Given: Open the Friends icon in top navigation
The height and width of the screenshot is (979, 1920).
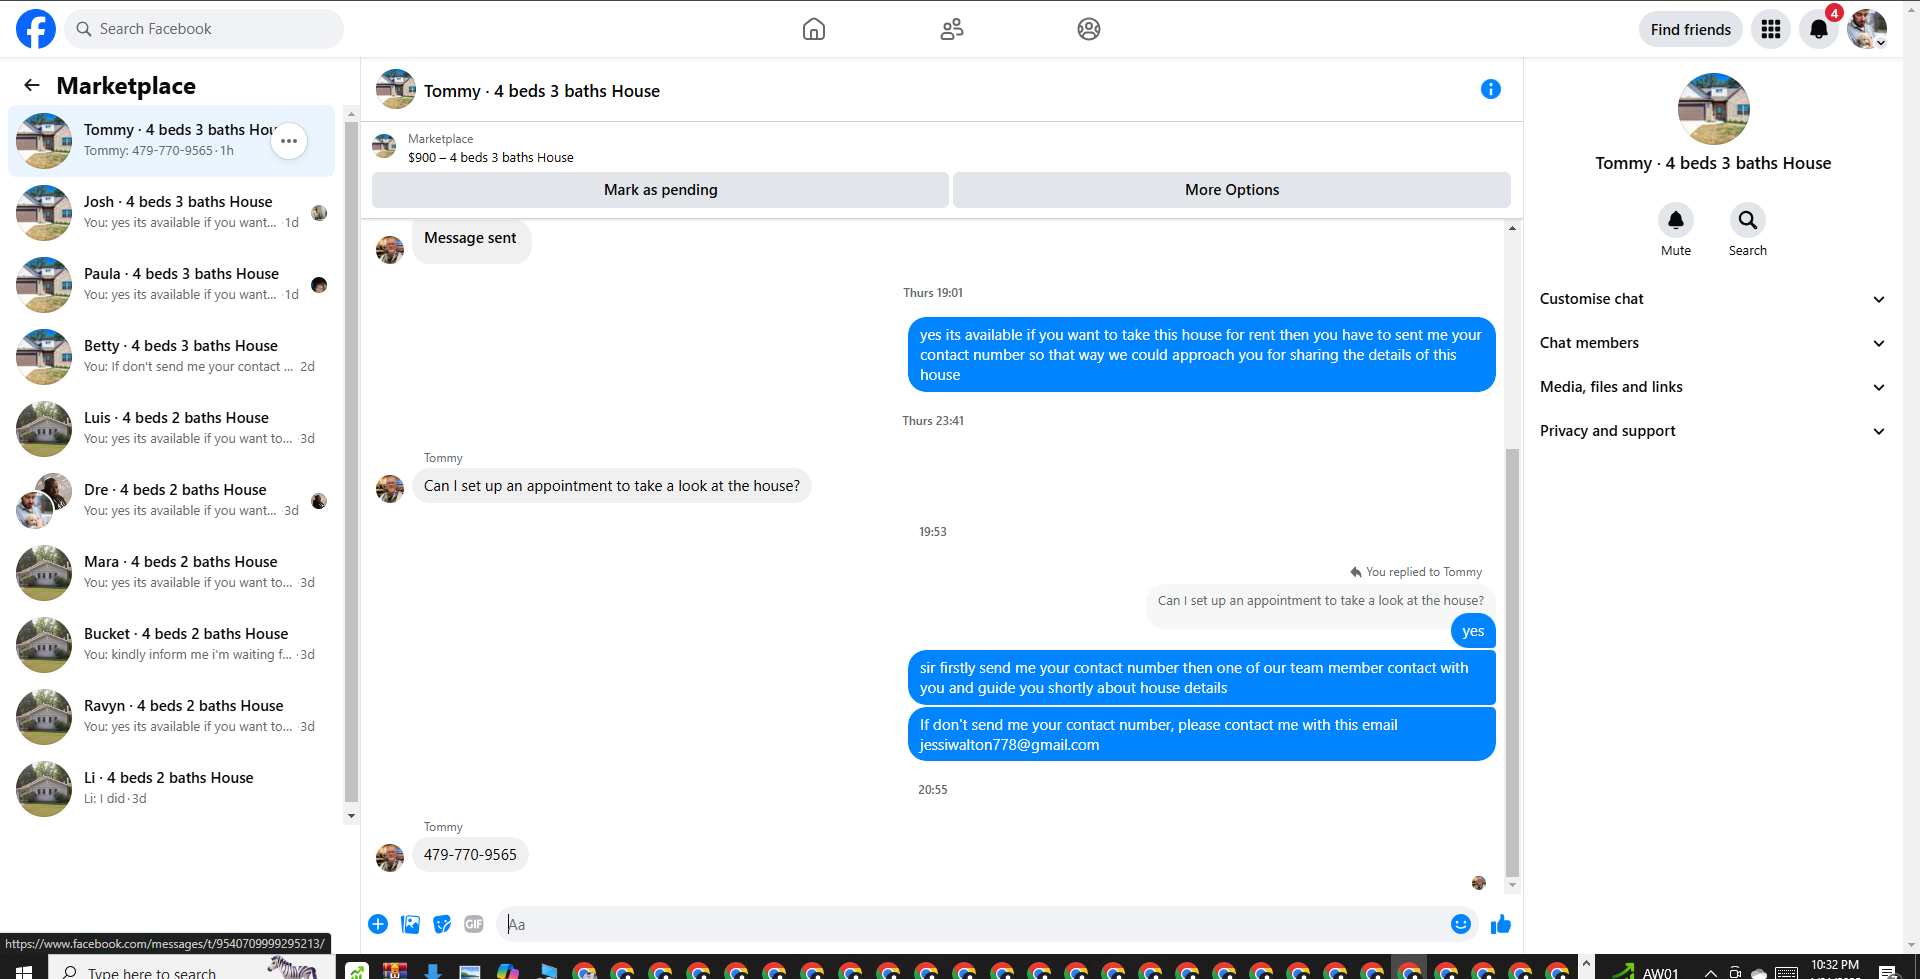Looking at the screenshot, I should click(952, 29).
